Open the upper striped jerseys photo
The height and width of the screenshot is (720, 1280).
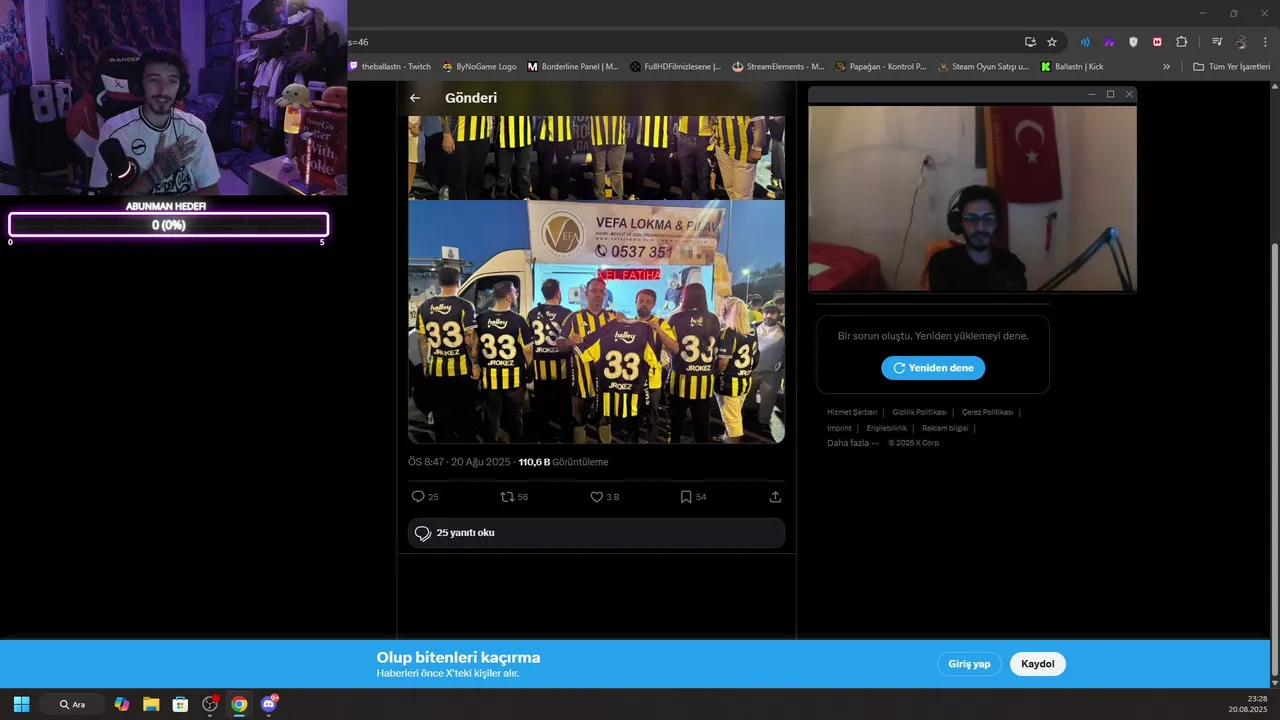(596, 157)
